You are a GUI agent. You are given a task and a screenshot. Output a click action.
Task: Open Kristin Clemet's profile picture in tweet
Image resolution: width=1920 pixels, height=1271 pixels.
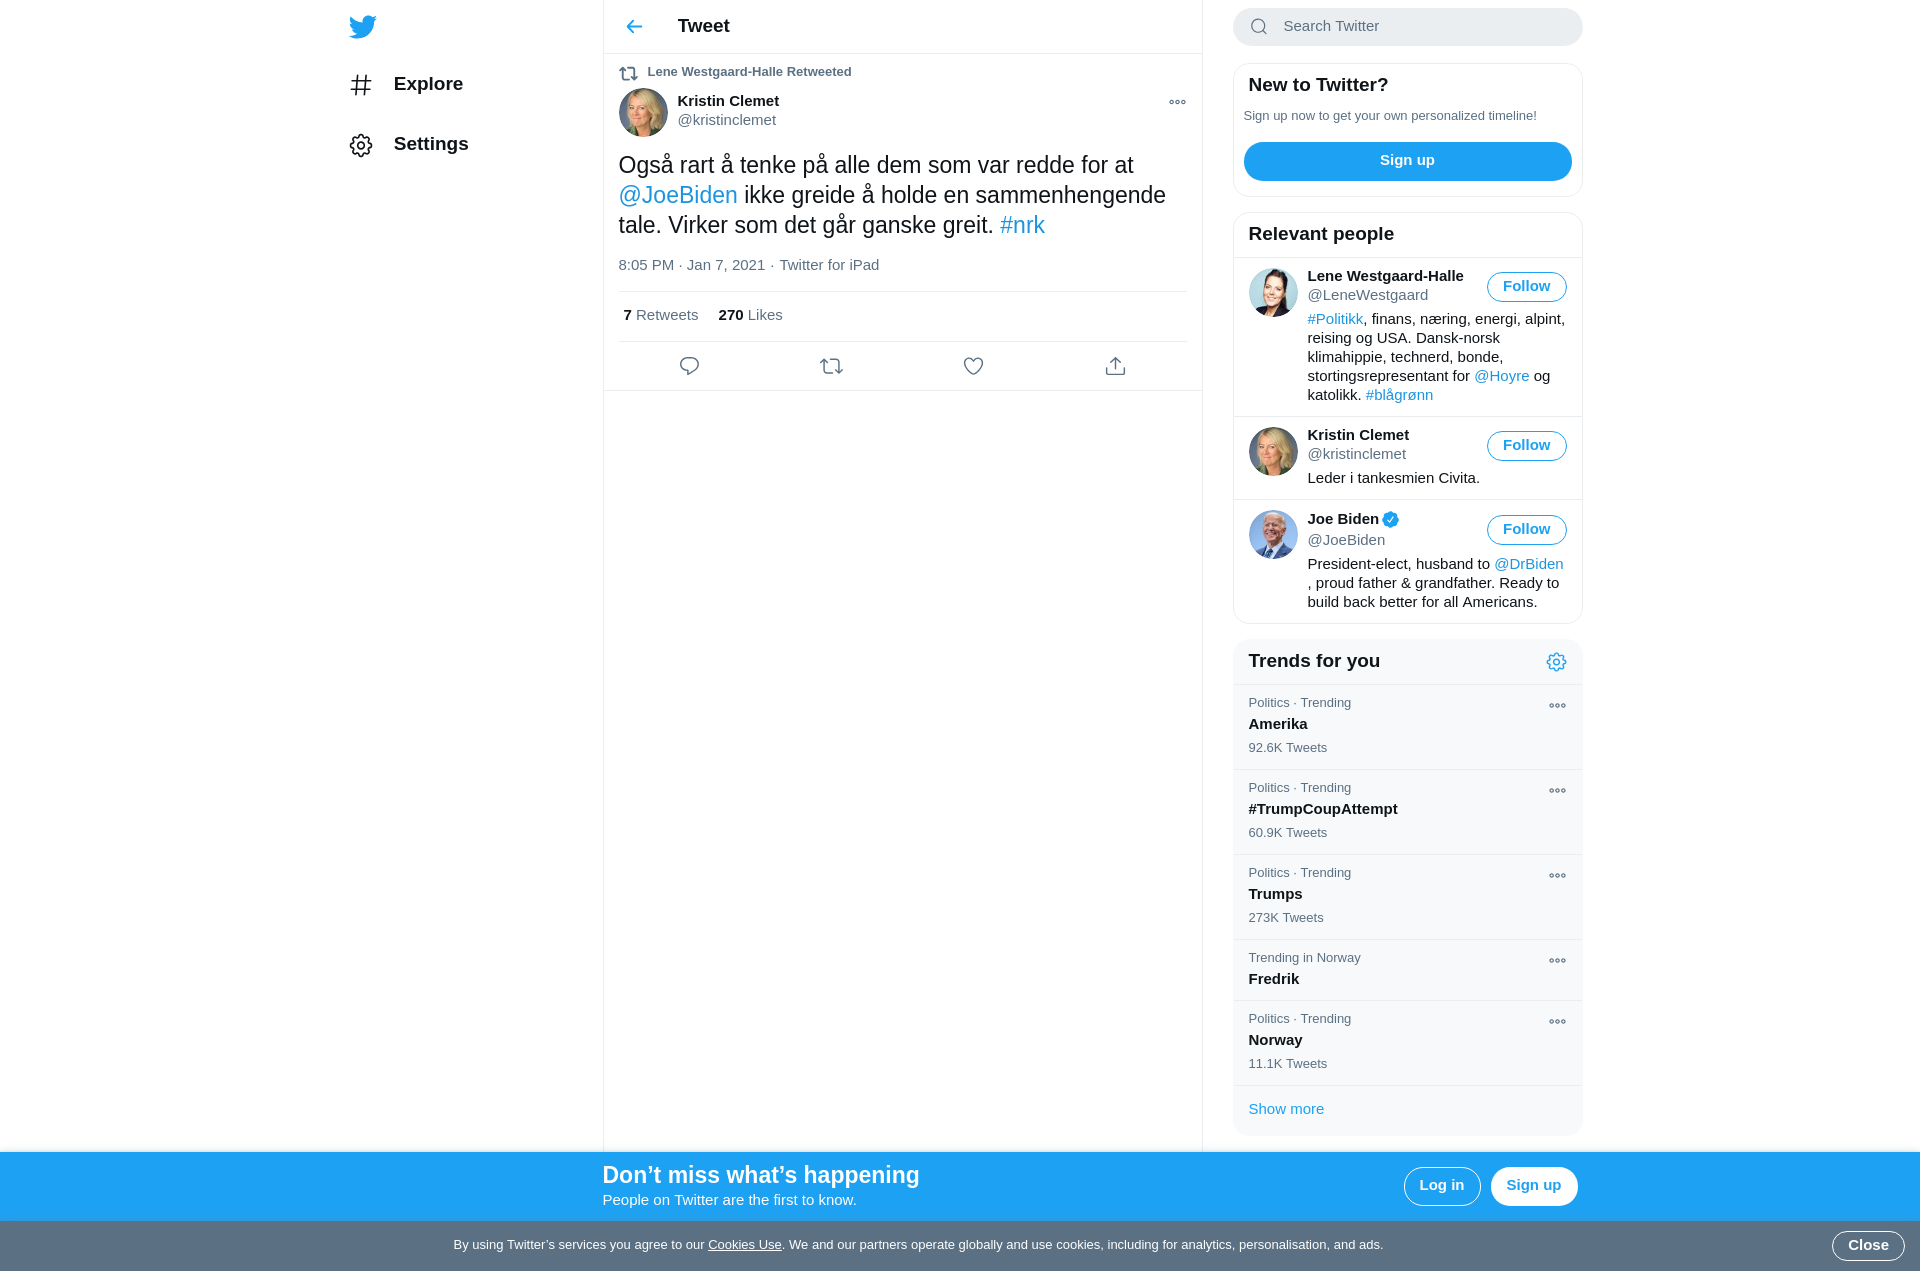(643, 112)
